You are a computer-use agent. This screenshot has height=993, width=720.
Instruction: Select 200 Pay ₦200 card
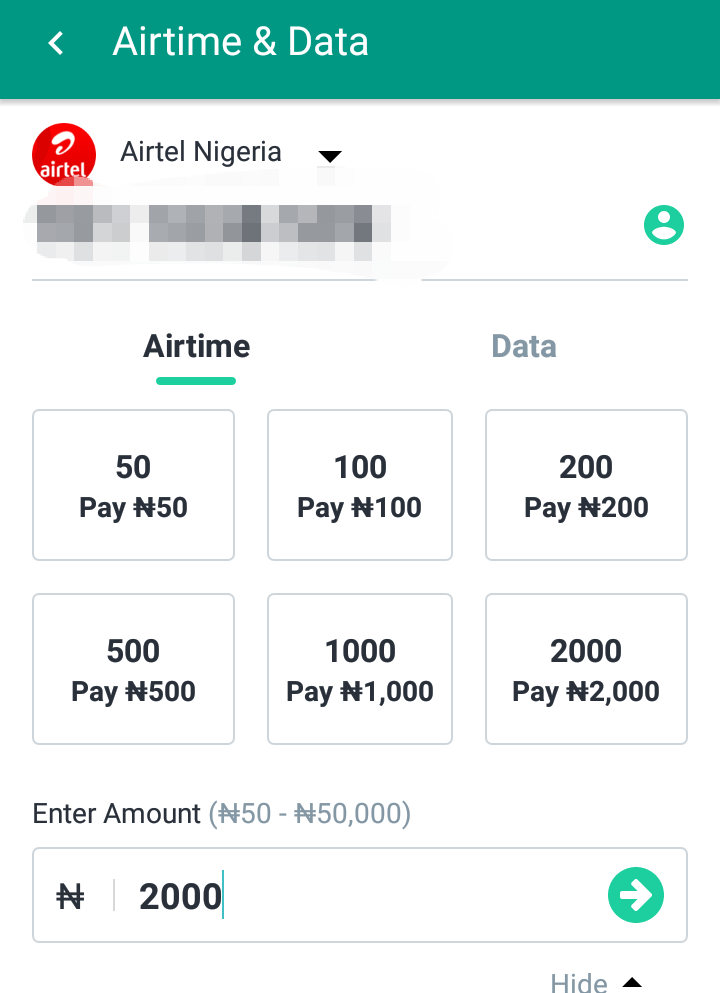click(x=586, y=485)
